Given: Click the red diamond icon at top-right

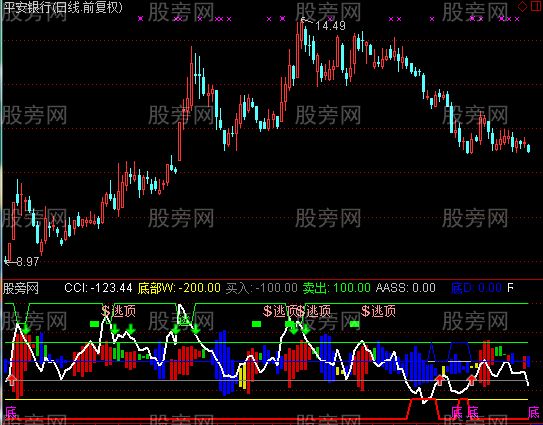Looking at the screenshot, I should (x=523, y=6).
